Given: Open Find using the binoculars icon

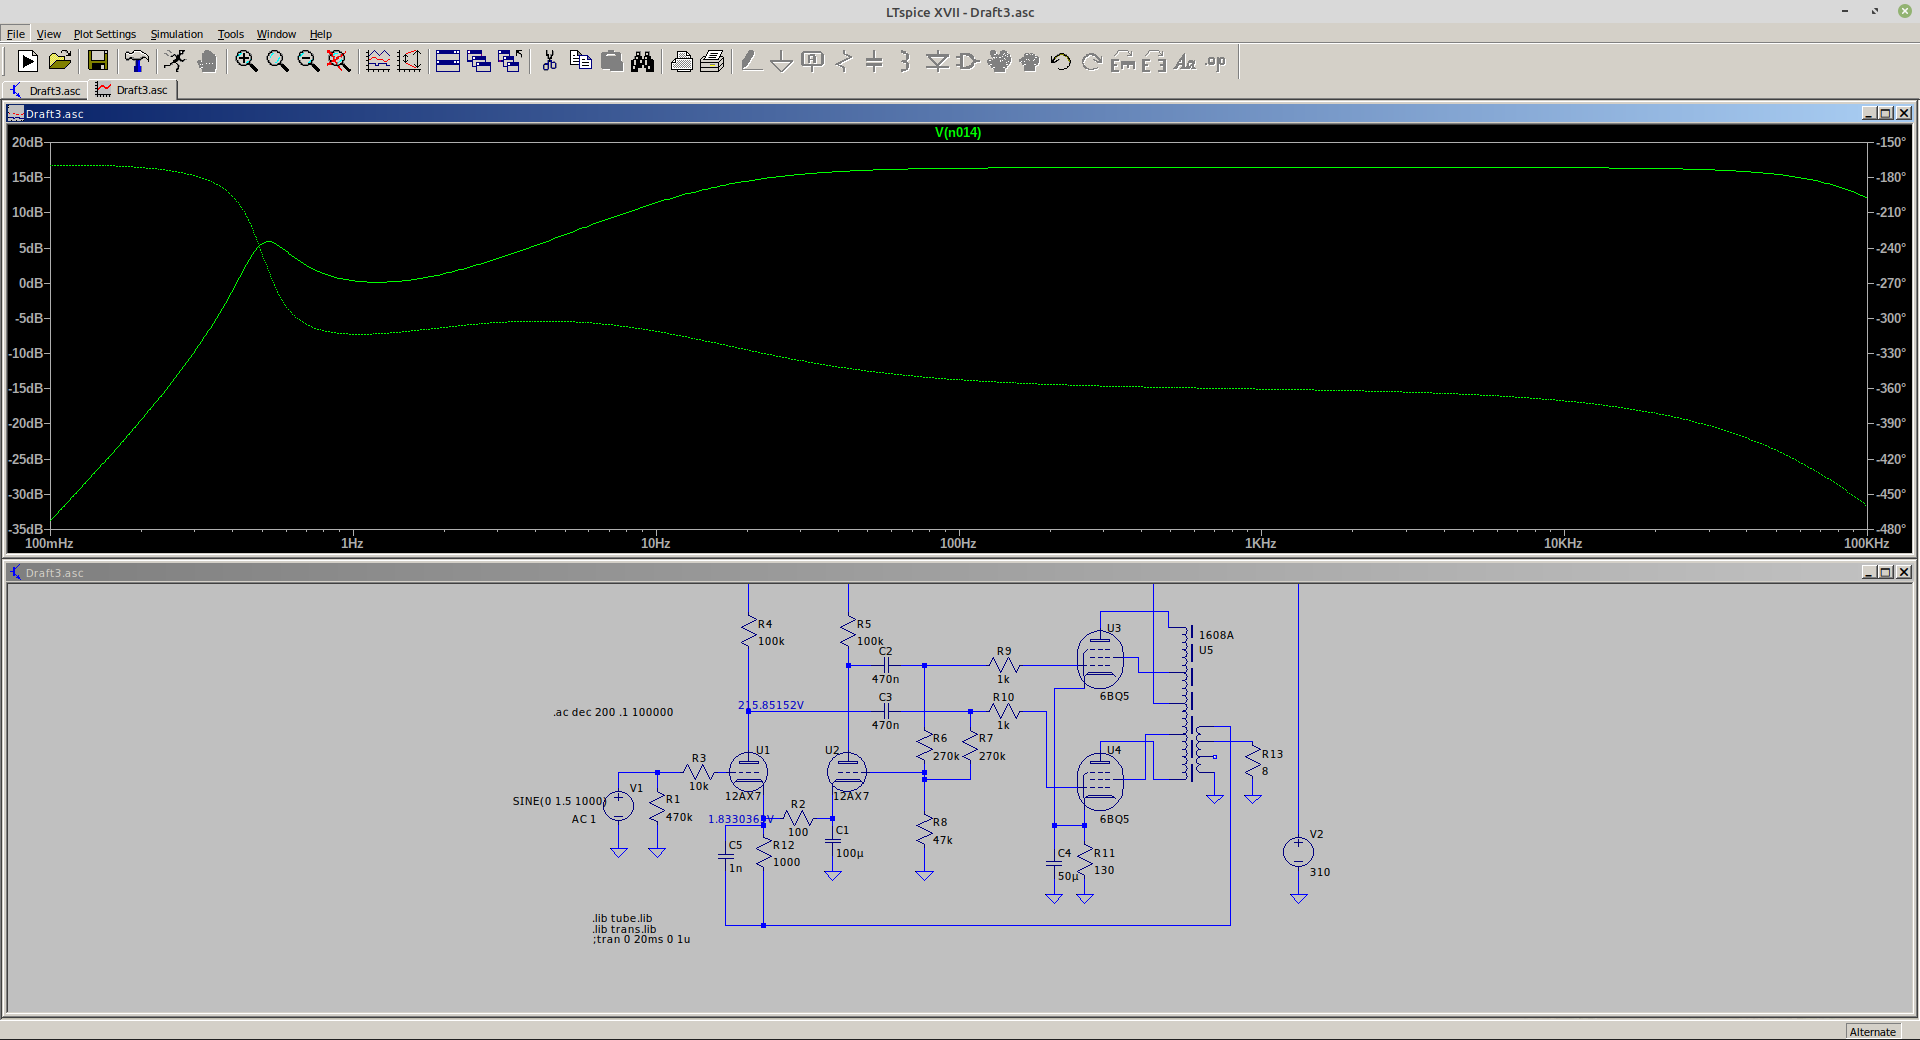Looking at the screenshot, I should (642, 62).
